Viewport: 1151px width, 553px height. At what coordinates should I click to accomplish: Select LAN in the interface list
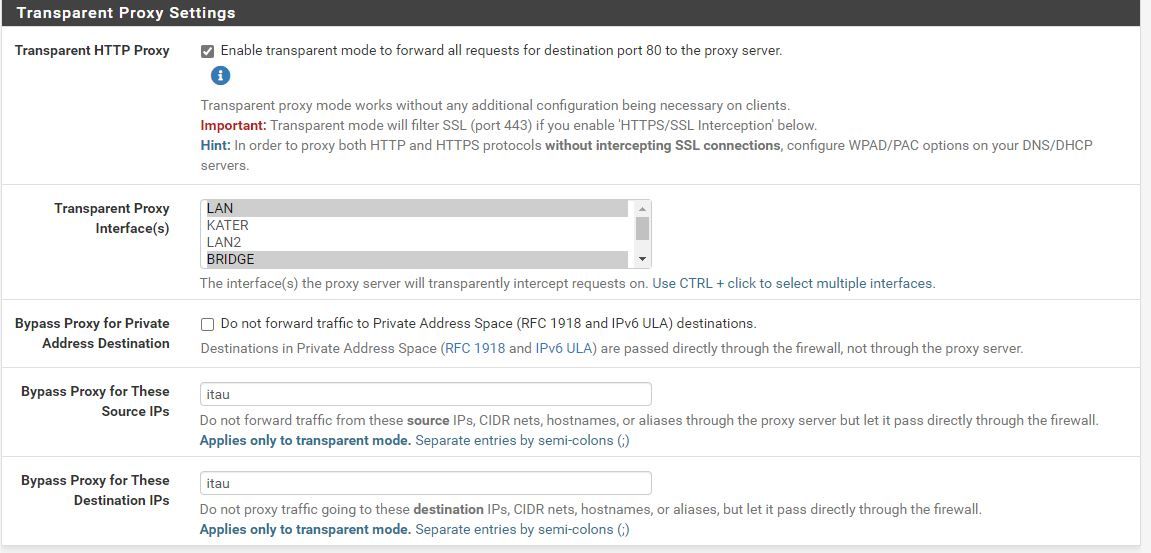pyautogui.click(x=416, y=208)
